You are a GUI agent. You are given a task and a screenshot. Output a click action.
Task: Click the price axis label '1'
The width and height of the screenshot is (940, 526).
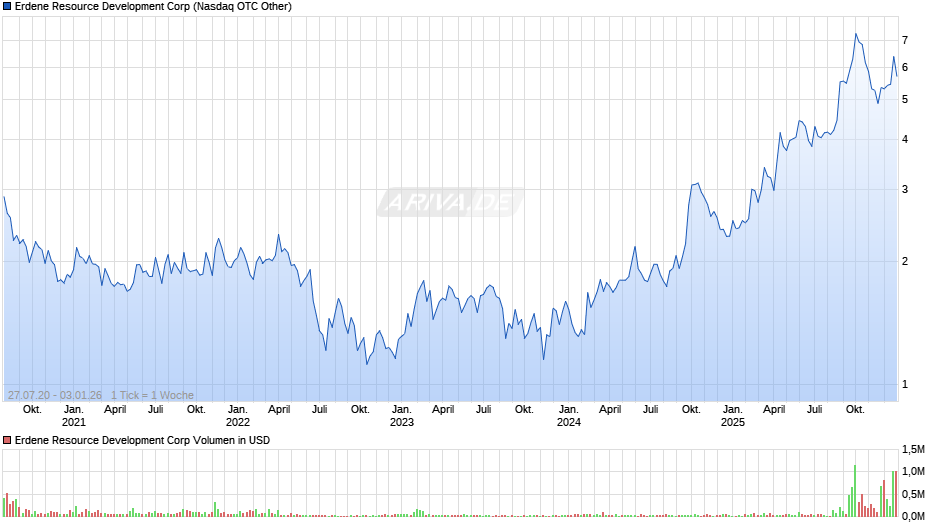905,384
